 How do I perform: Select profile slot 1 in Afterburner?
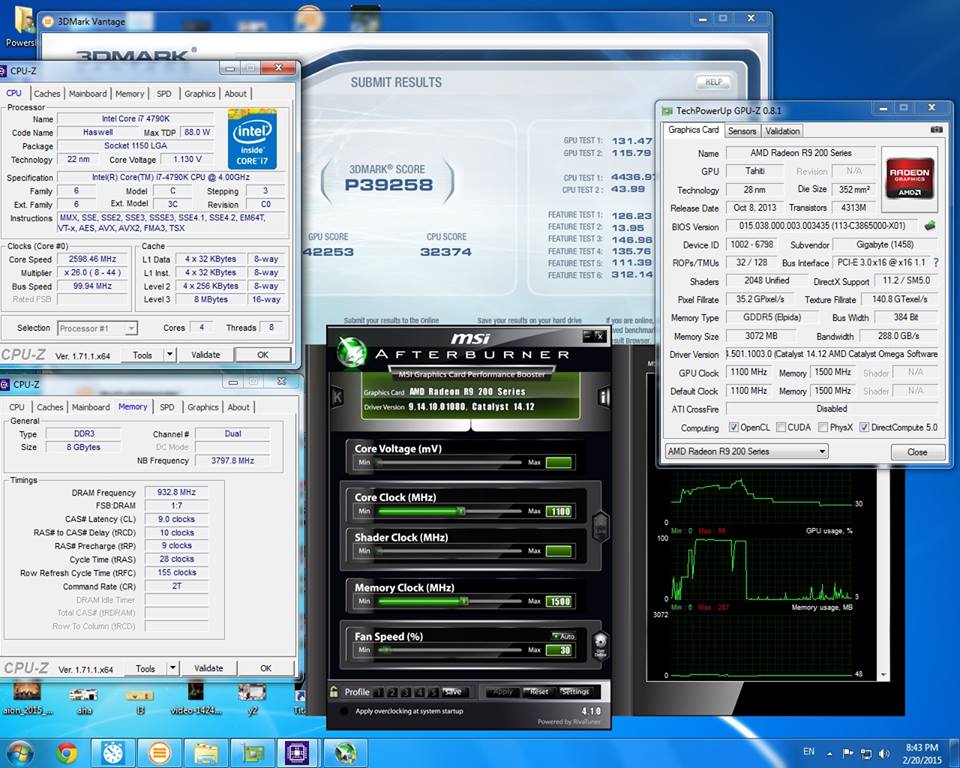pyautogui.click(x=380, y=691)
